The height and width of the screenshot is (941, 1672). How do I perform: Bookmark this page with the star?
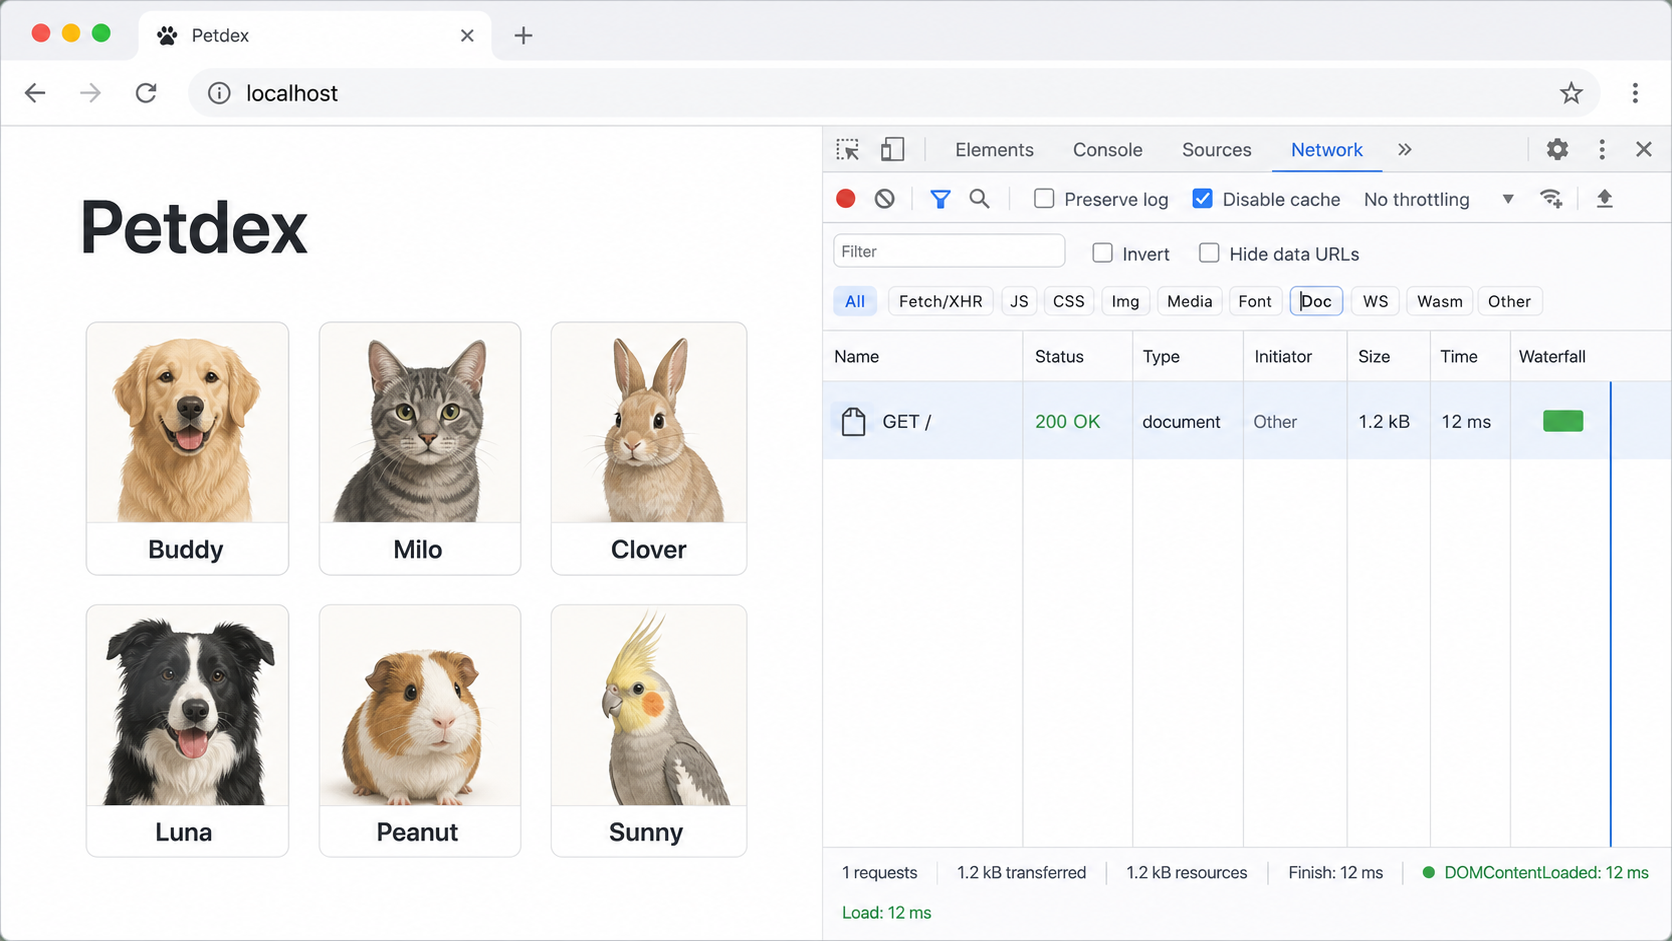tap(1571, 93)
